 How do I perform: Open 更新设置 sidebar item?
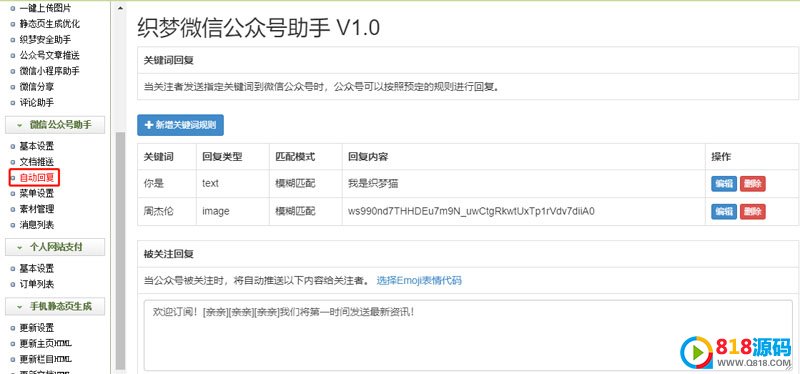tap(37, 328)
